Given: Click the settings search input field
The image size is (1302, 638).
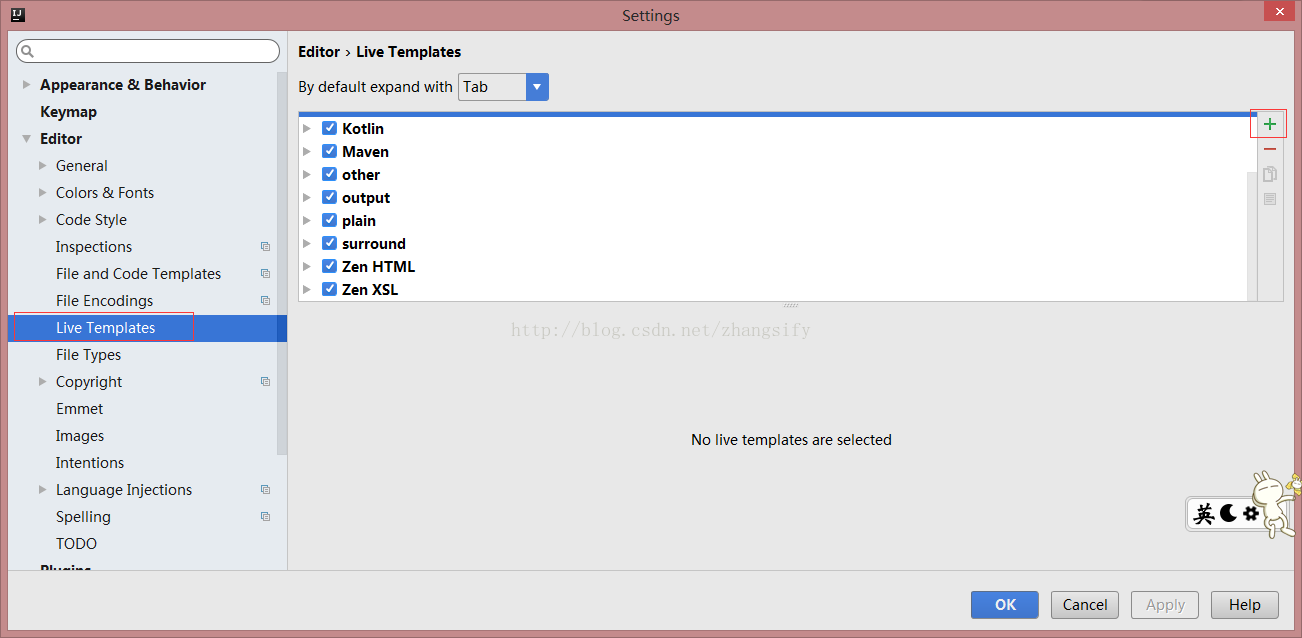Looking at the screenshot, I should pyautogui.click(x=148, y=51).
